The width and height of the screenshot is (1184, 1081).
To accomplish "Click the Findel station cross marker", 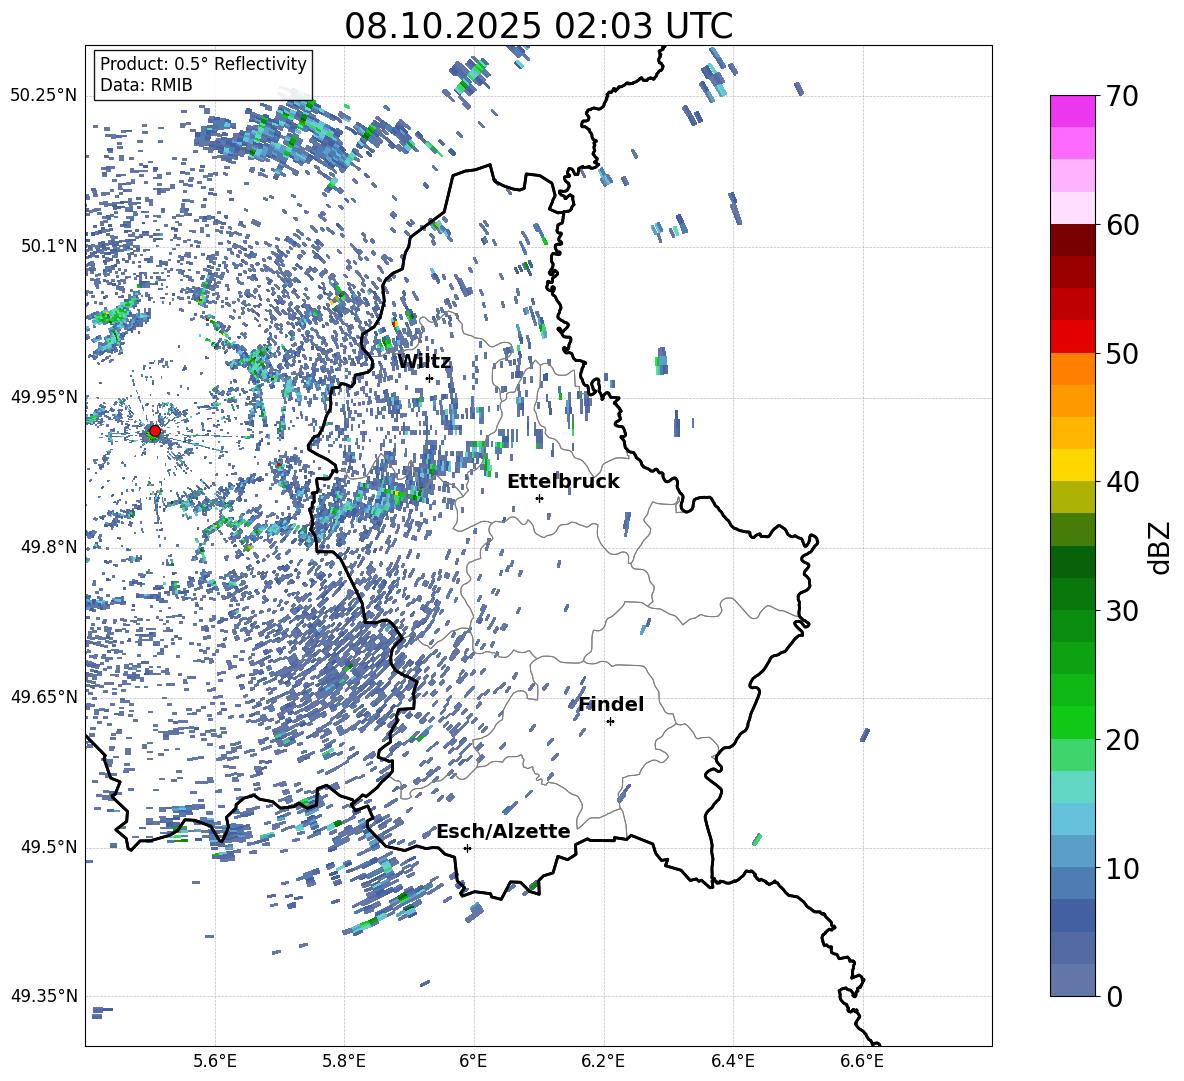I will (x=610, y=721).
